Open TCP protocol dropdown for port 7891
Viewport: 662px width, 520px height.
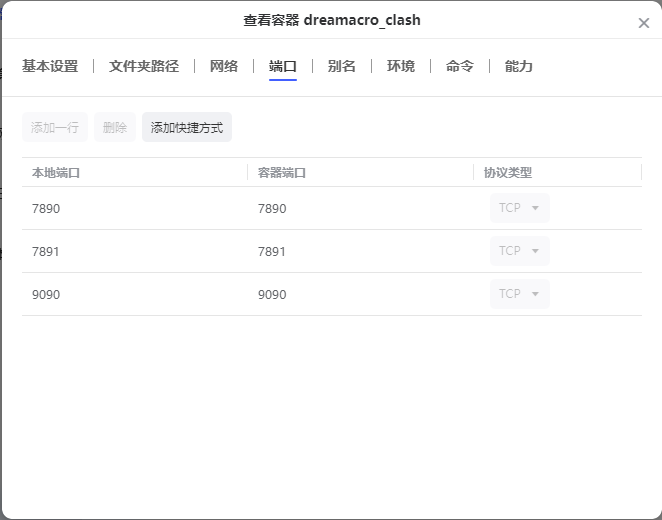pos(519,251)
